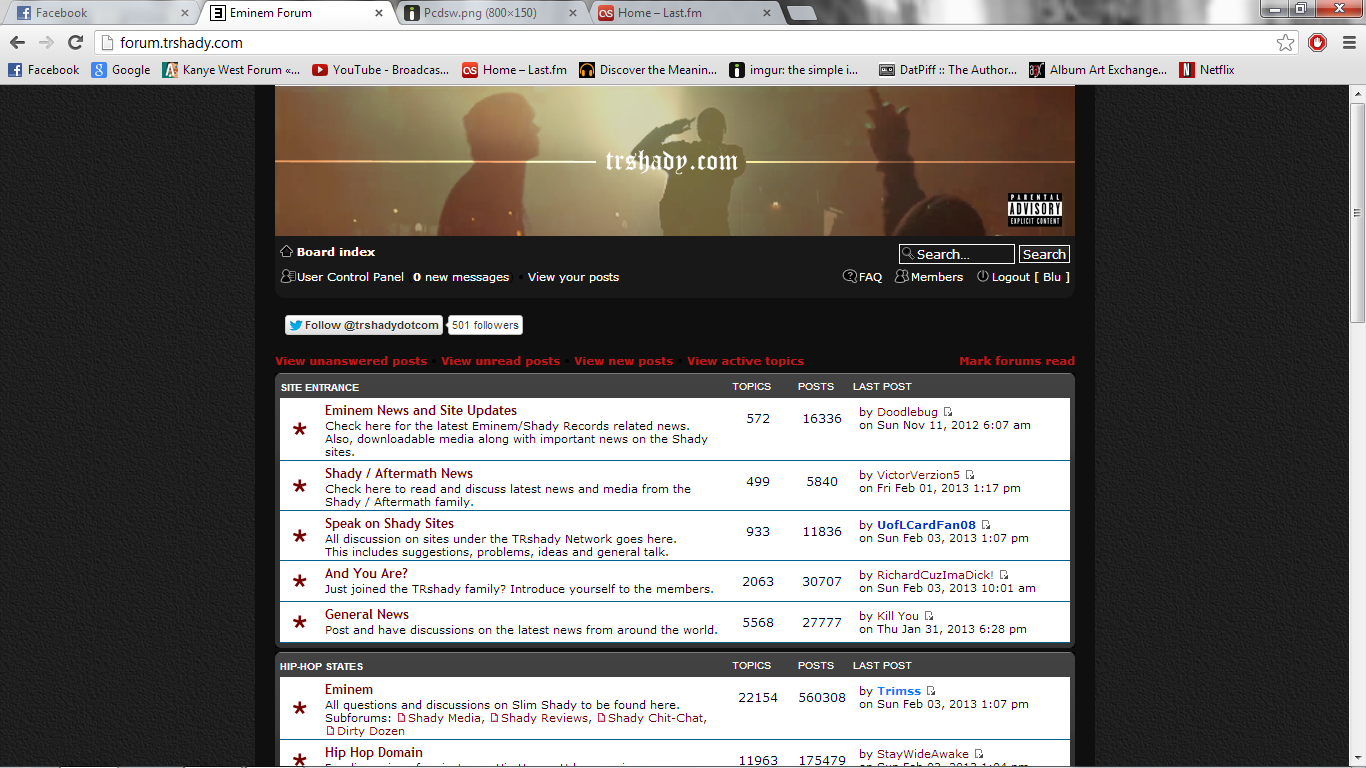Open the YouTube - Broadcast bookmark
The width and height of the screenshot is (1366, 768).
click(381, 70)
